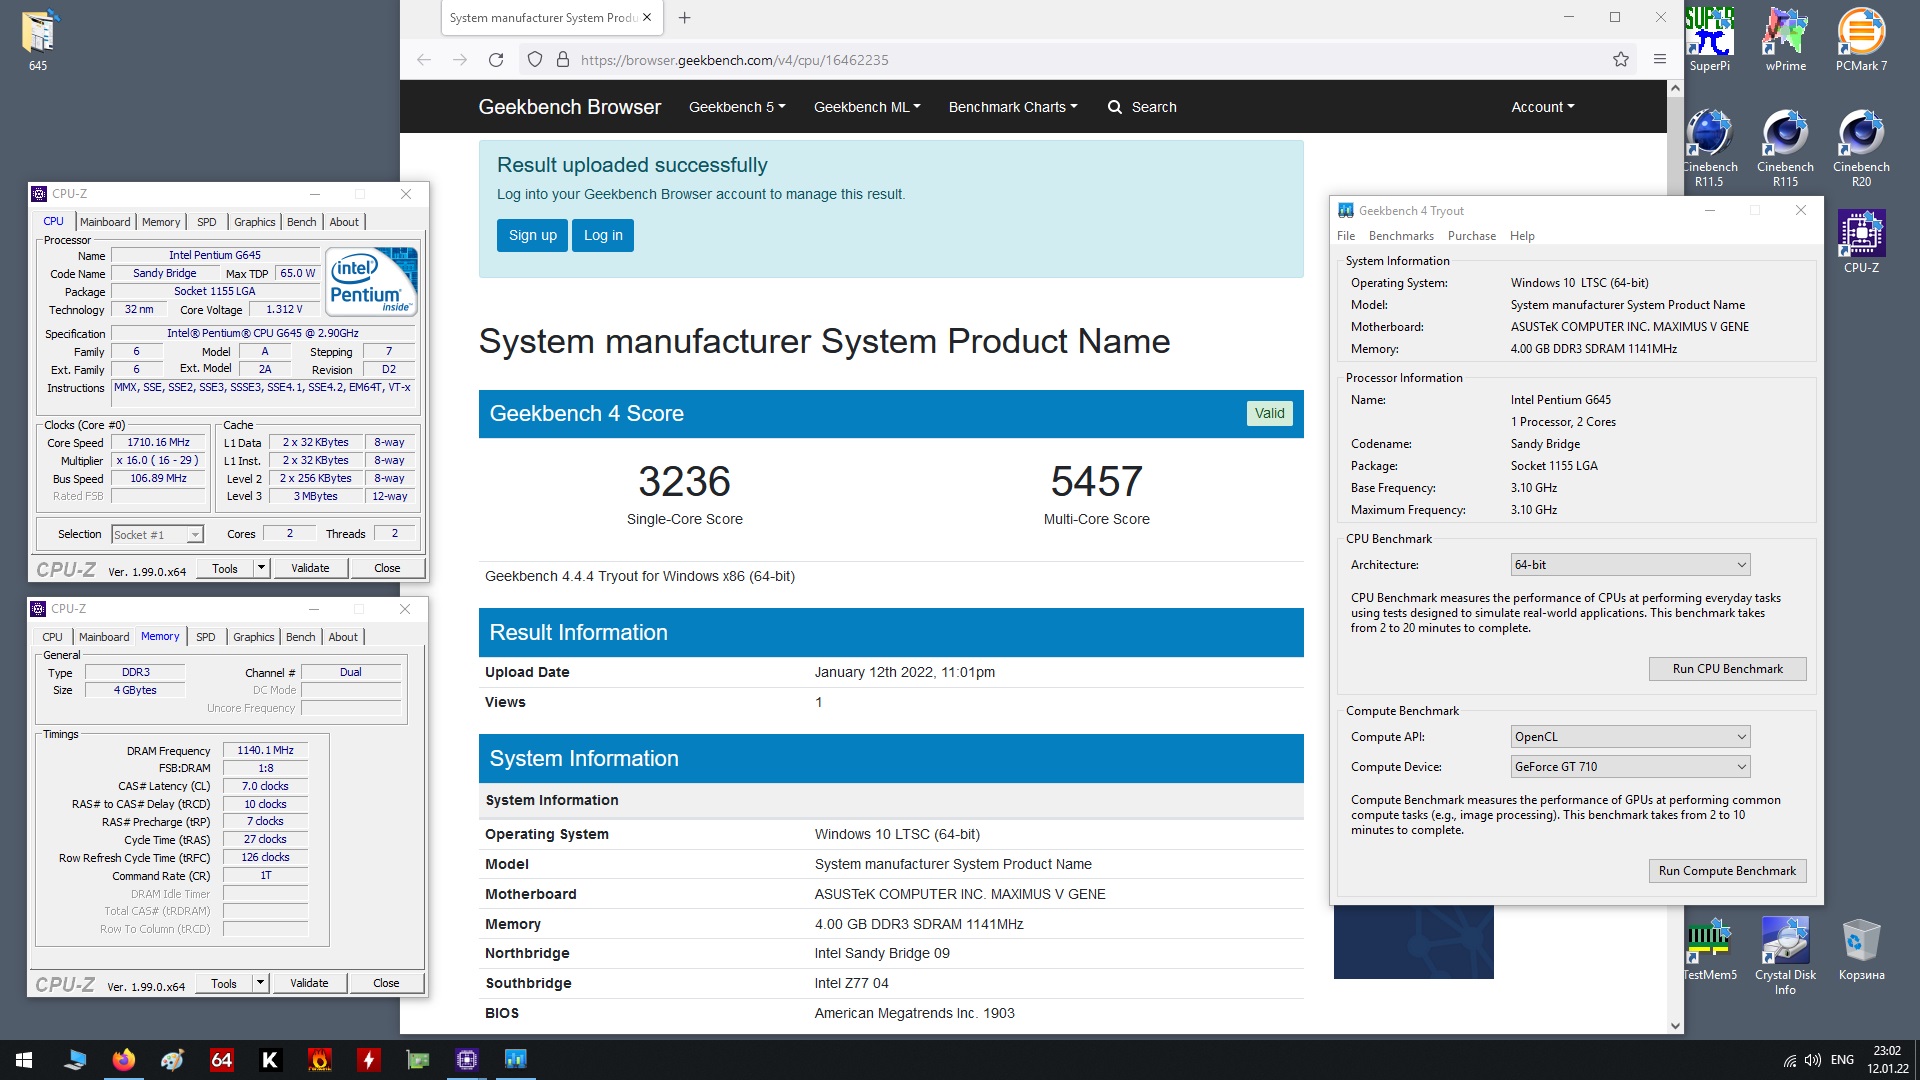Bookmark this page with star icon
This screenshot has width=1920, height=1080.
[x=1621, y=60]
